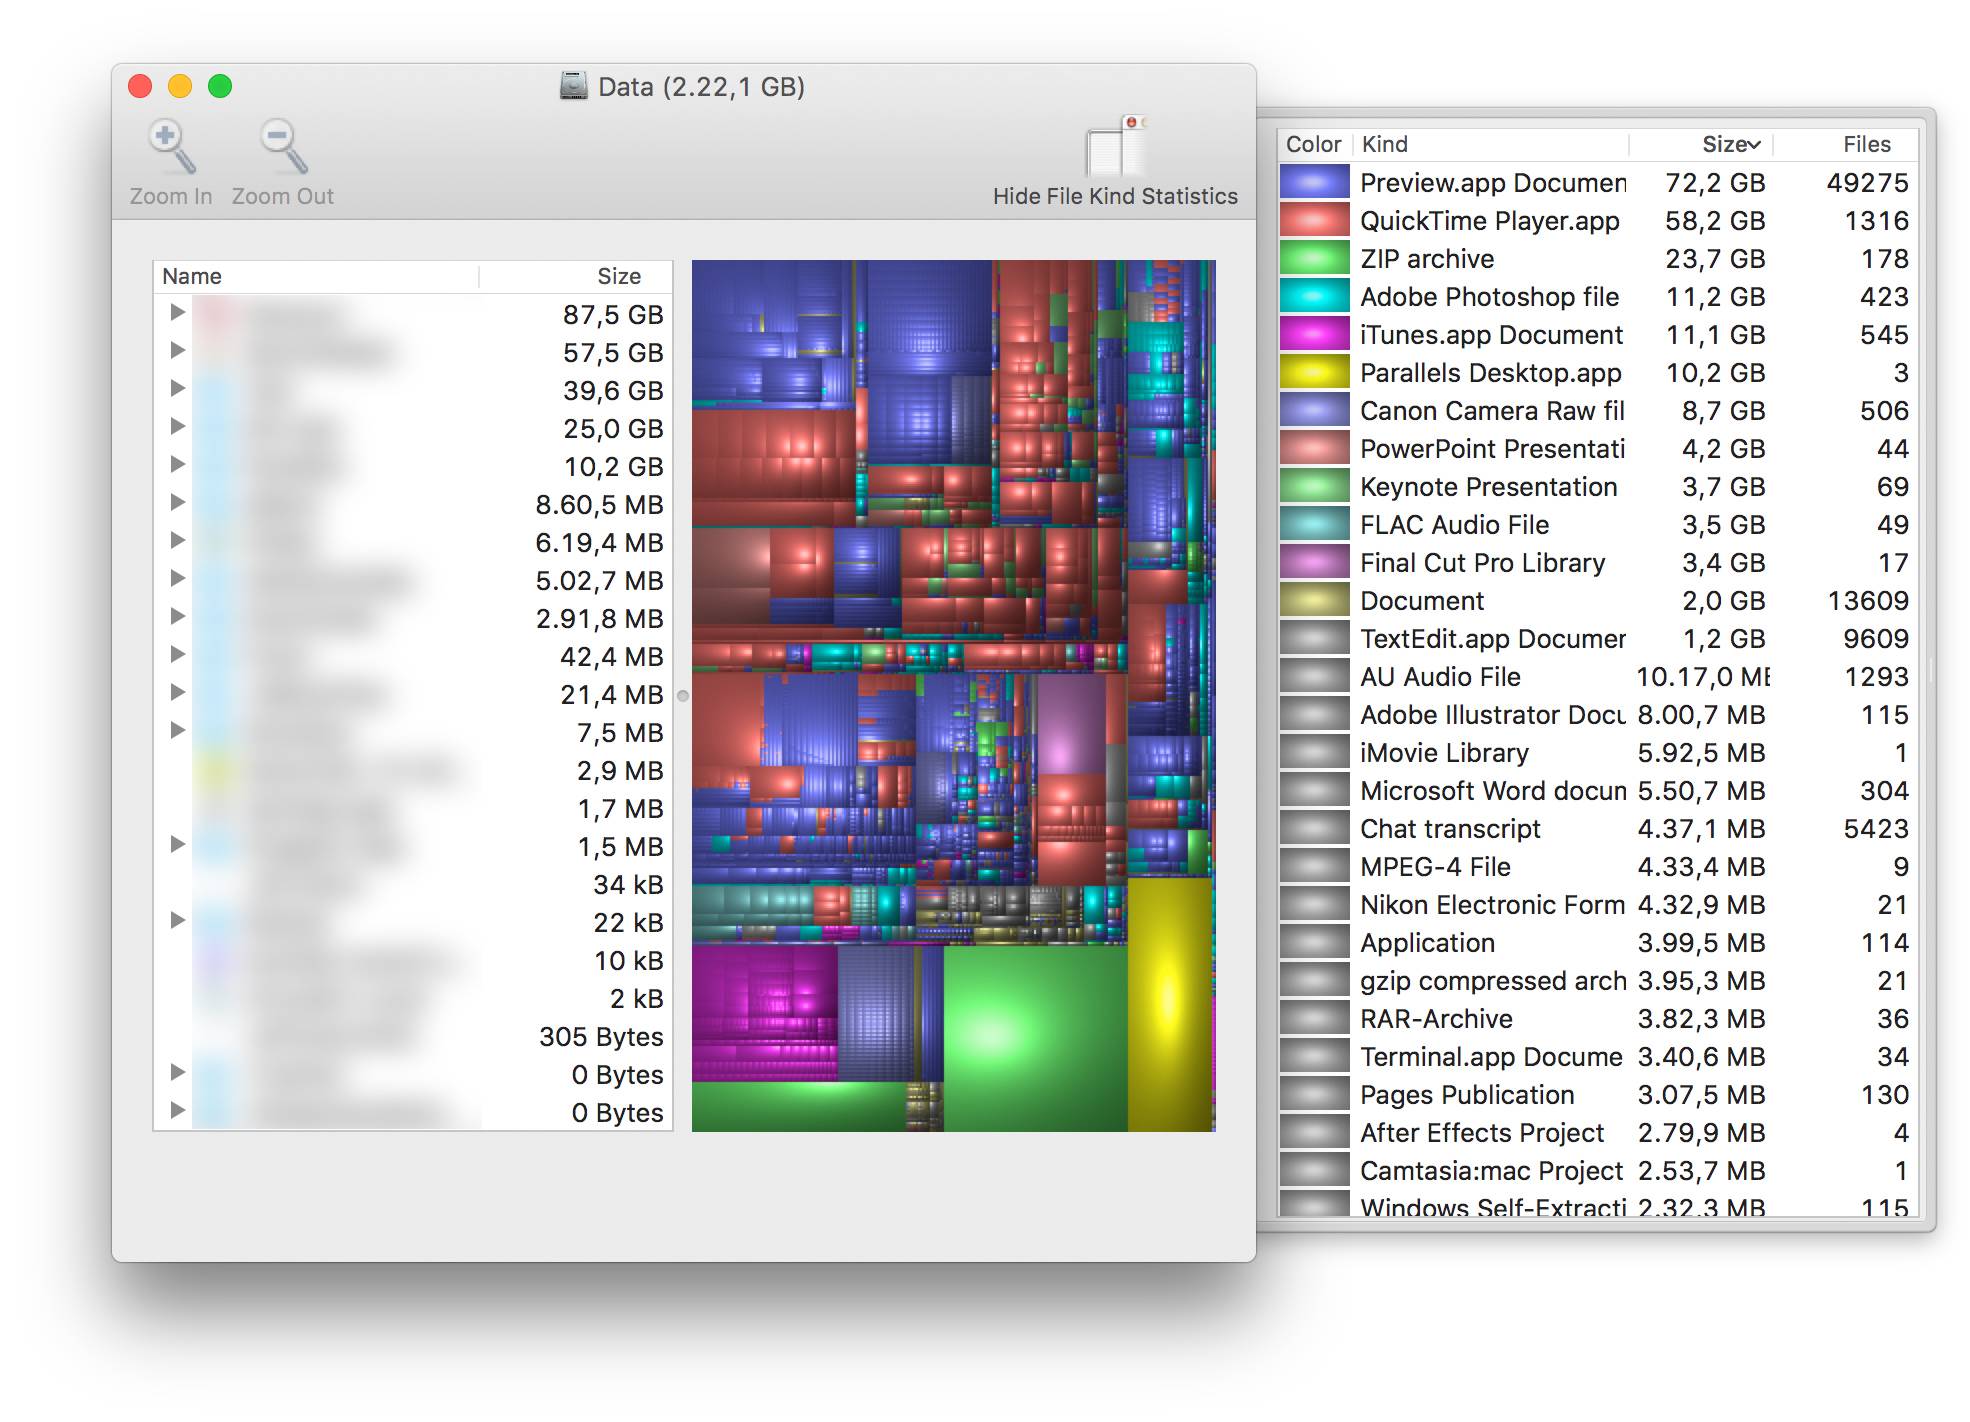
Task: Click the FLAC Audio File color swatch
Action: click(x=1315, y=524)
